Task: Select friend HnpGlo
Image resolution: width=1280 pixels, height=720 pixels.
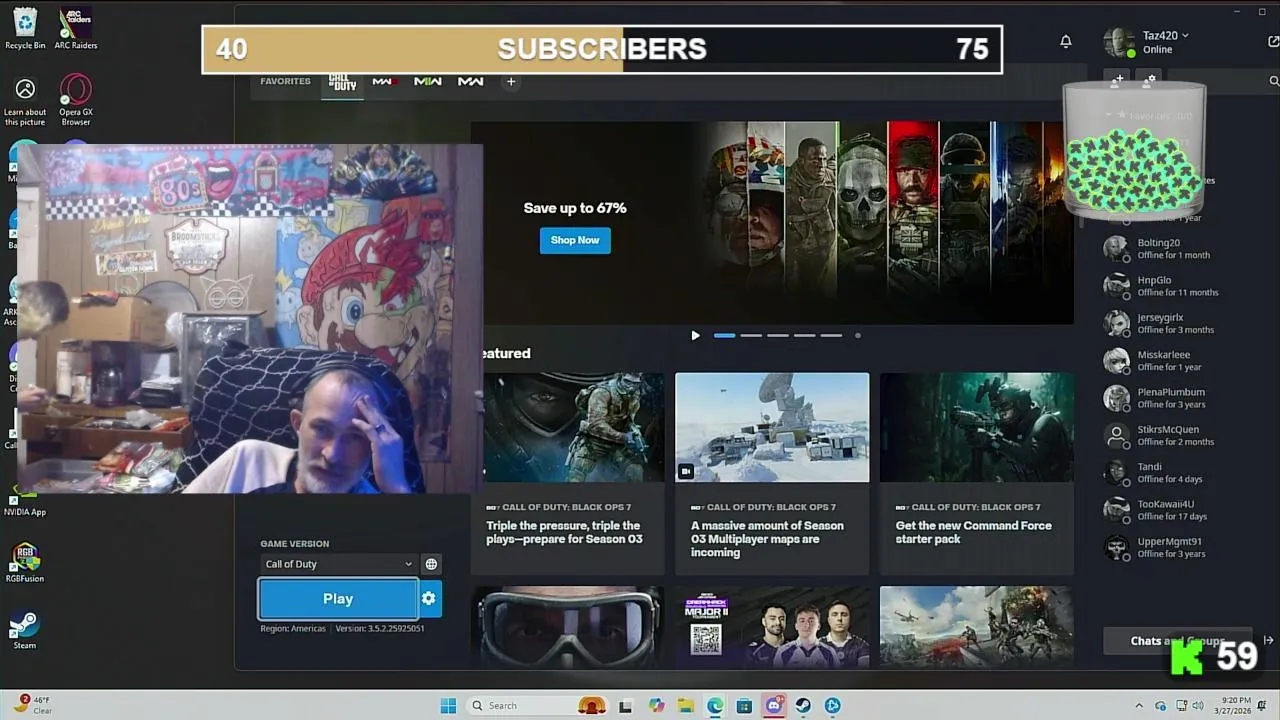Action: [x=1176, y=286]
